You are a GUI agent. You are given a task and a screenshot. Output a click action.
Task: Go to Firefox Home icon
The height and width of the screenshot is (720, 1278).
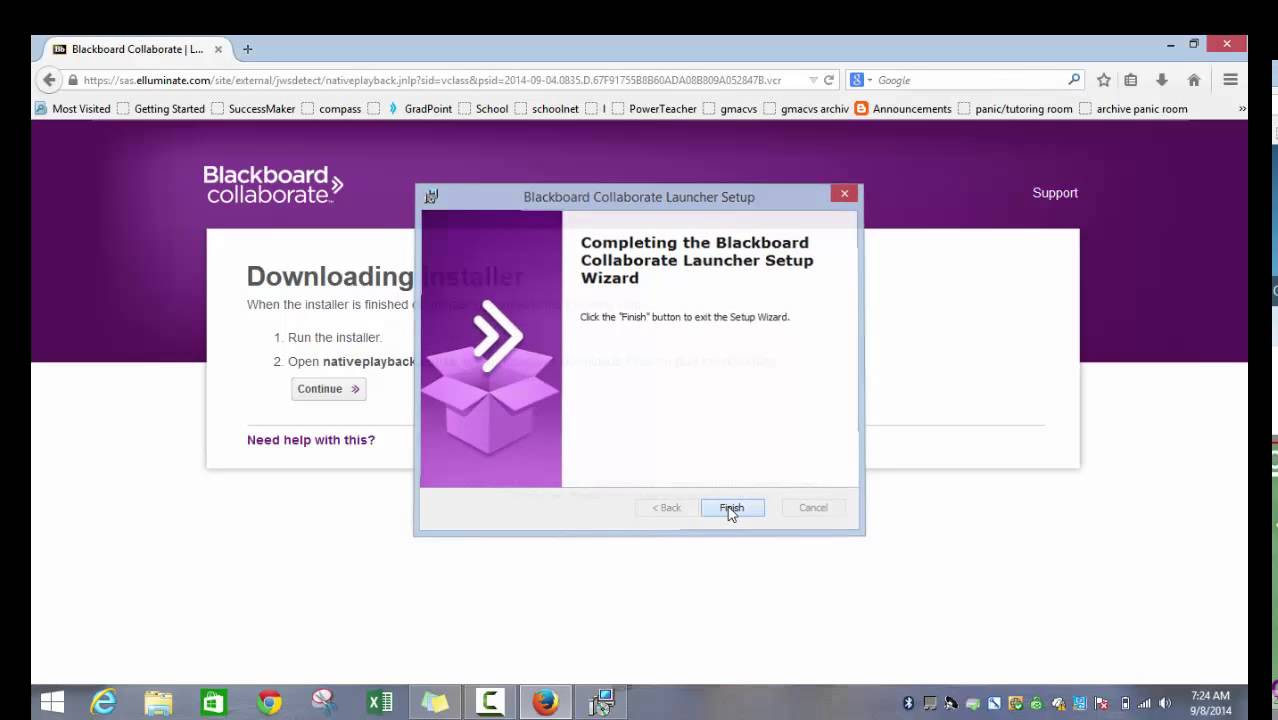tap(1194, 80)
